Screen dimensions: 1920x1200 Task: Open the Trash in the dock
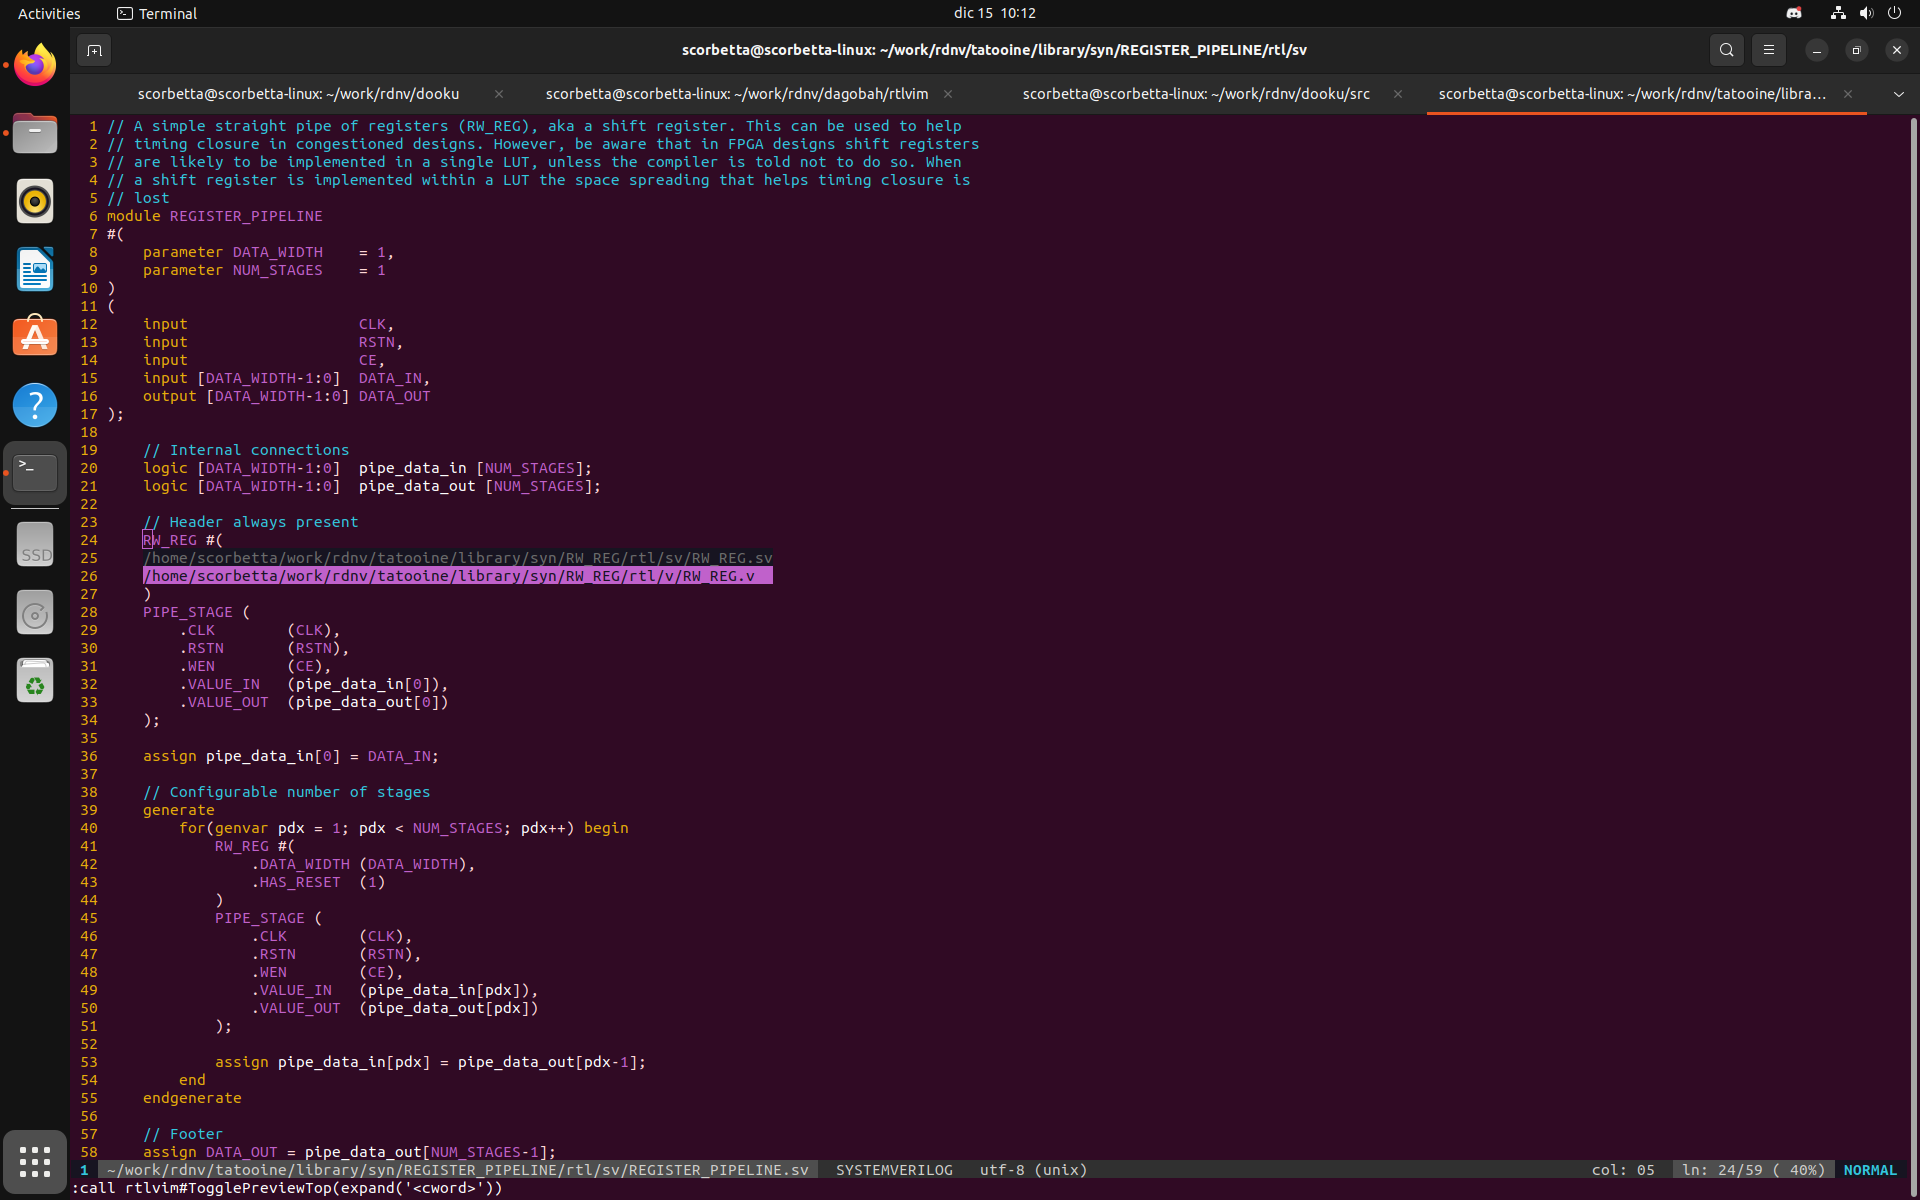(35, 681)
